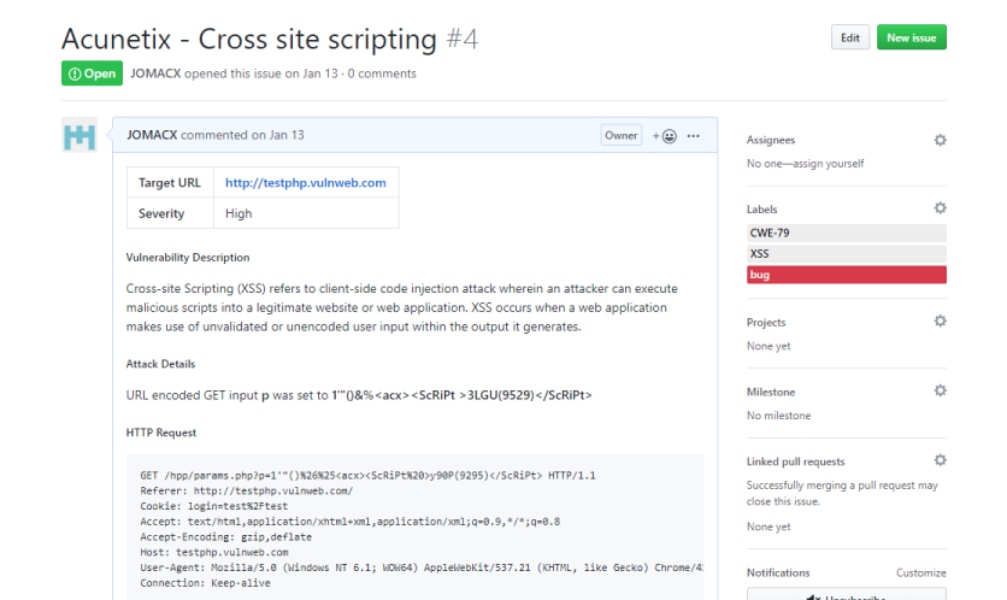
Task: Click the Customize notifications link
Action: point(921,573)
